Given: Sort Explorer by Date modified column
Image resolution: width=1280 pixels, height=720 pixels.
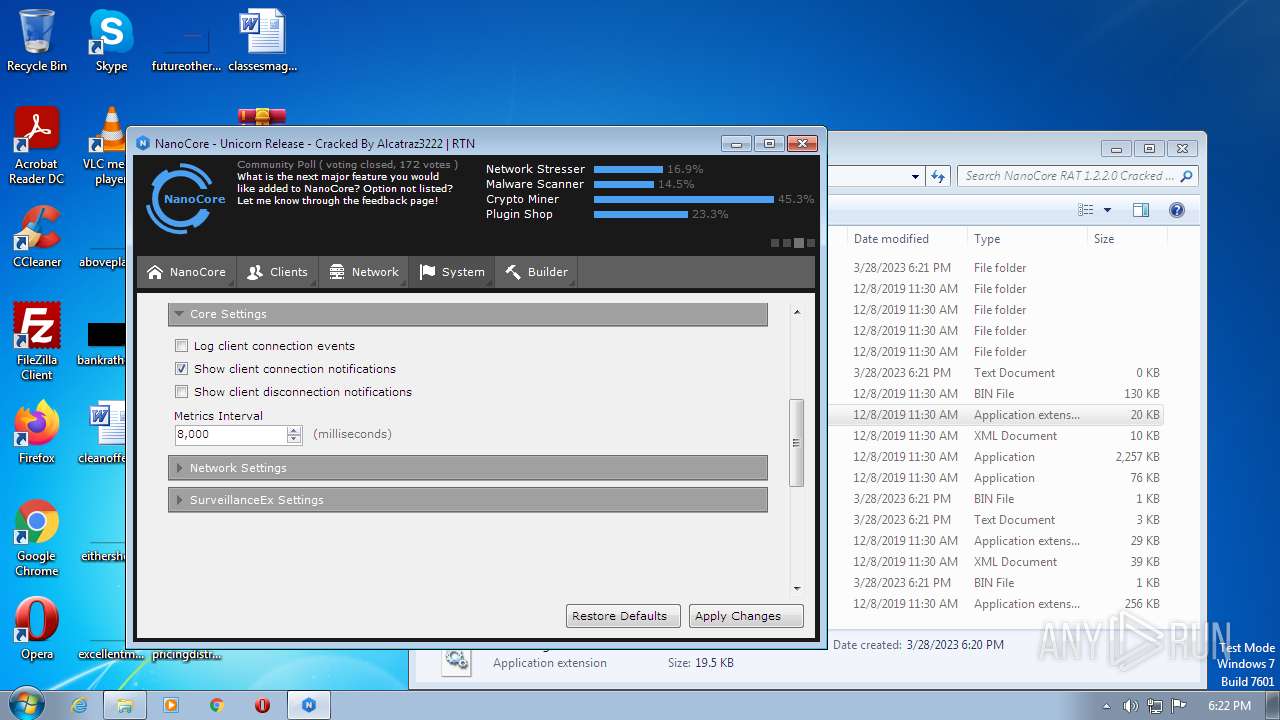Looking at the screenshot, I should click(906, 239).
